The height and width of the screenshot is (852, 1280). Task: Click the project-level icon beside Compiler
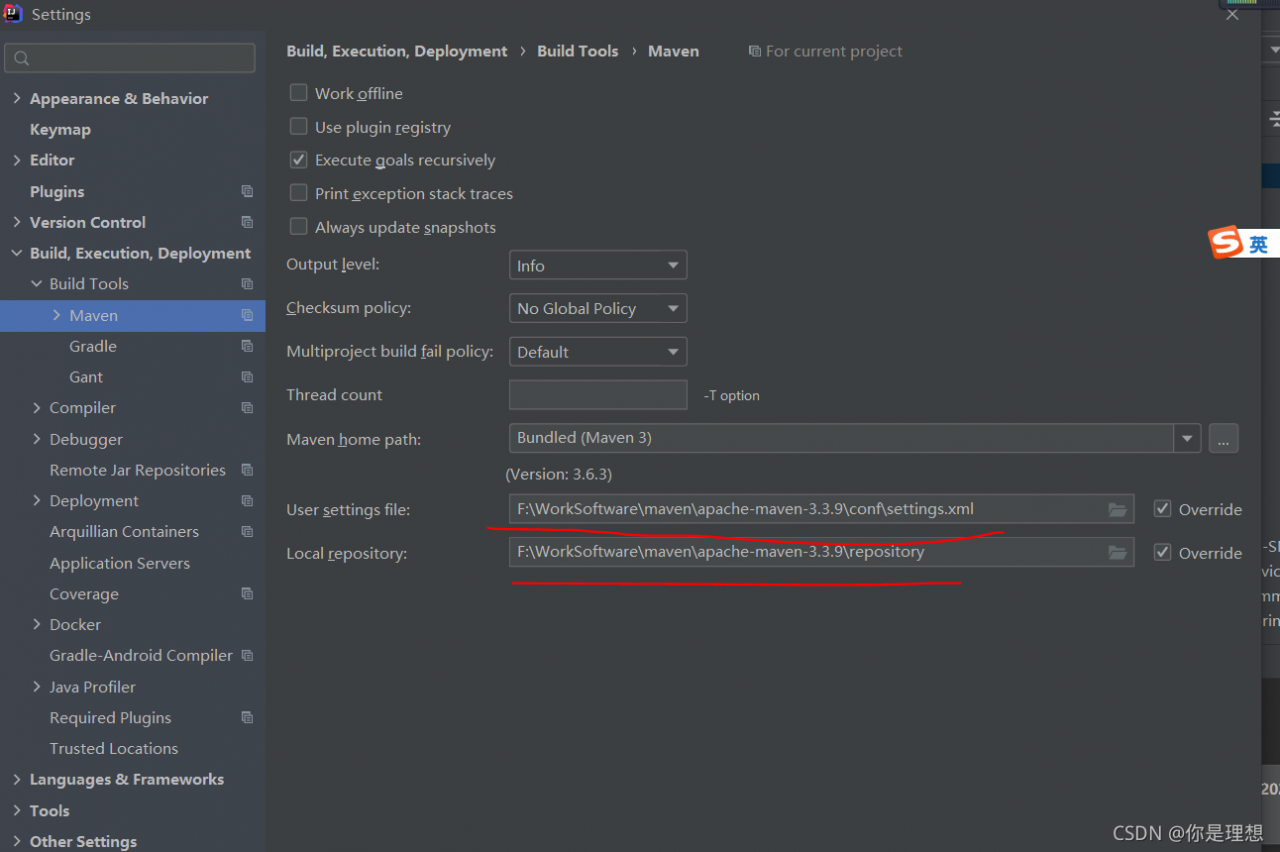tap(247, 408)
